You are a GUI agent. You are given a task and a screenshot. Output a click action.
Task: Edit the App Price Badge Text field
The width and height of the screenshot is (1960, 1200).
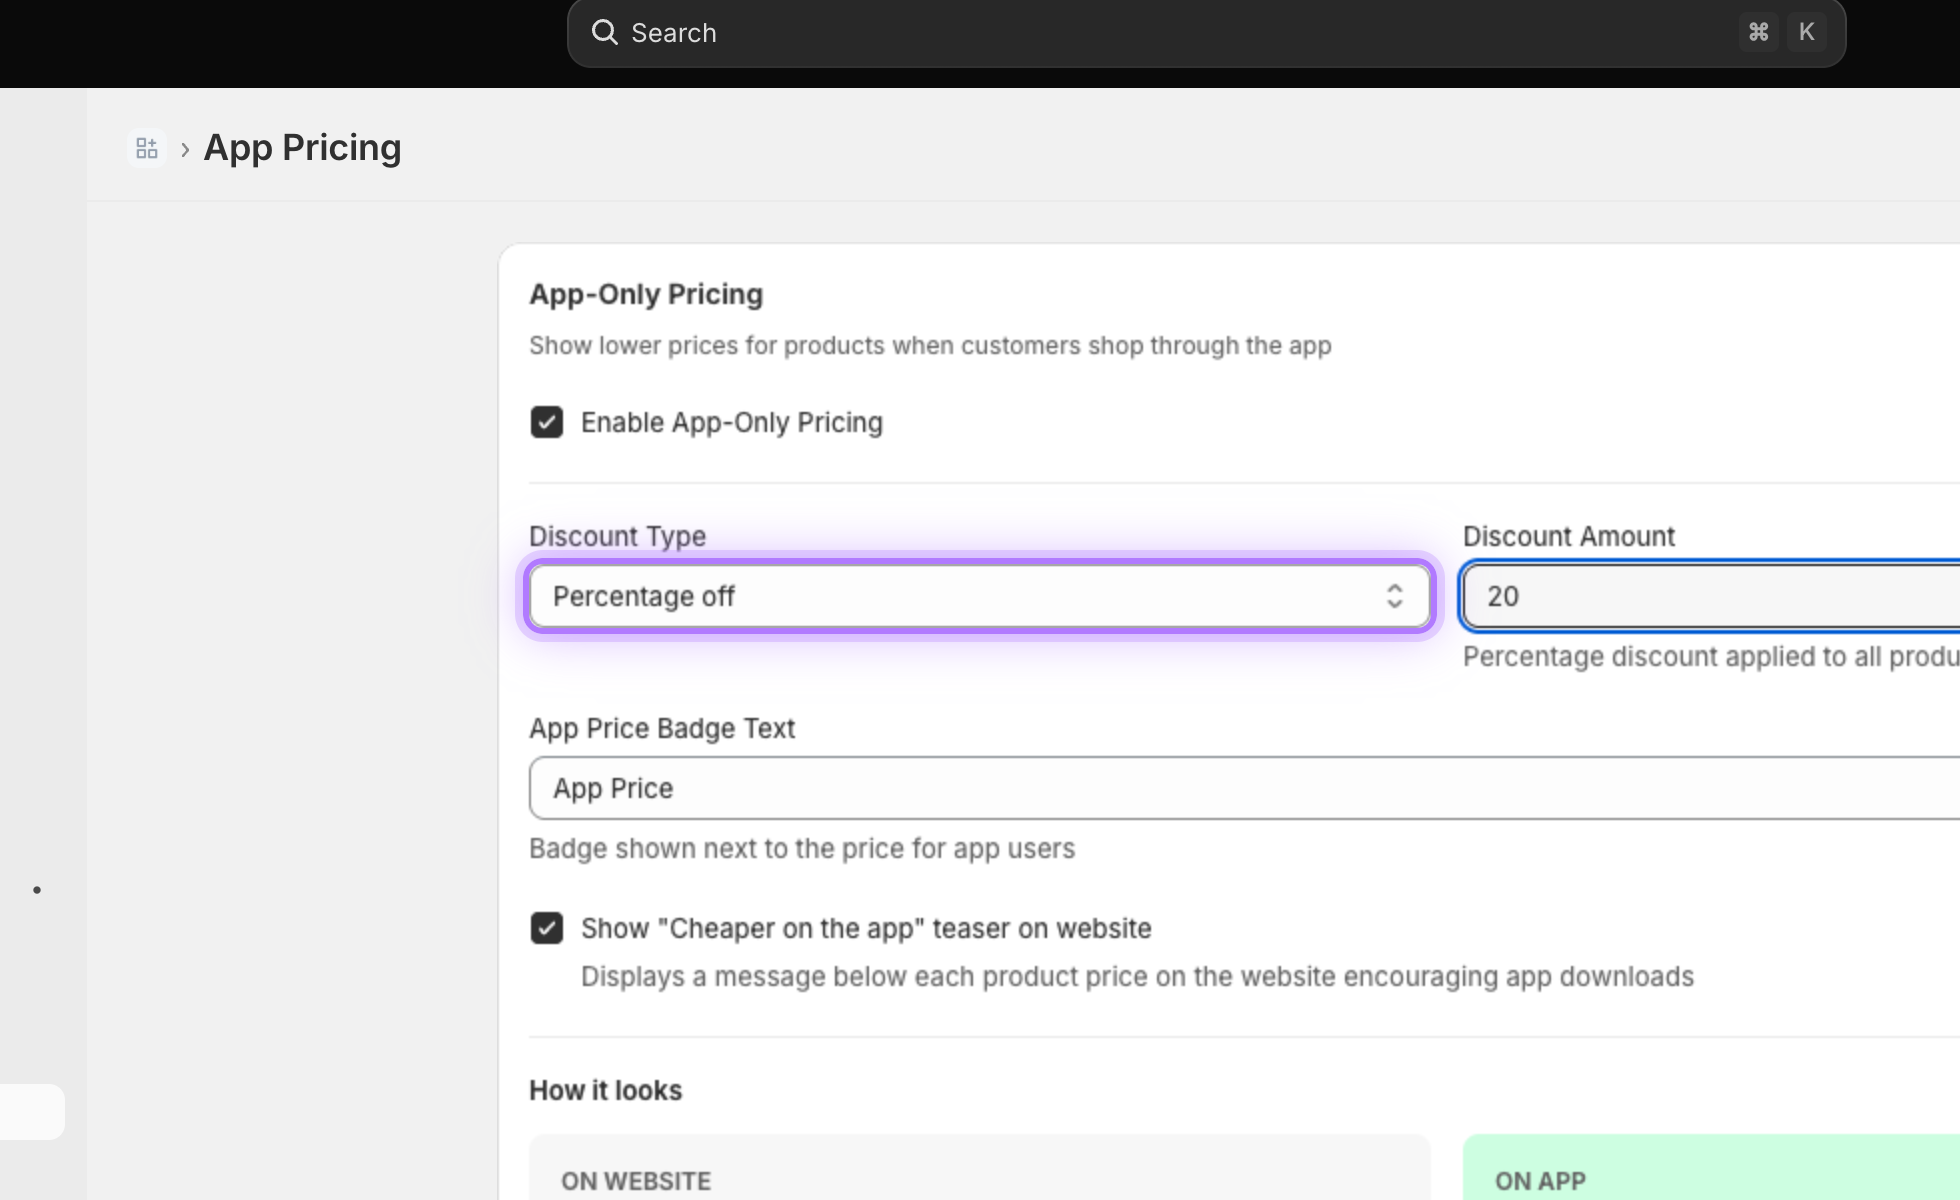point(1244,788)
